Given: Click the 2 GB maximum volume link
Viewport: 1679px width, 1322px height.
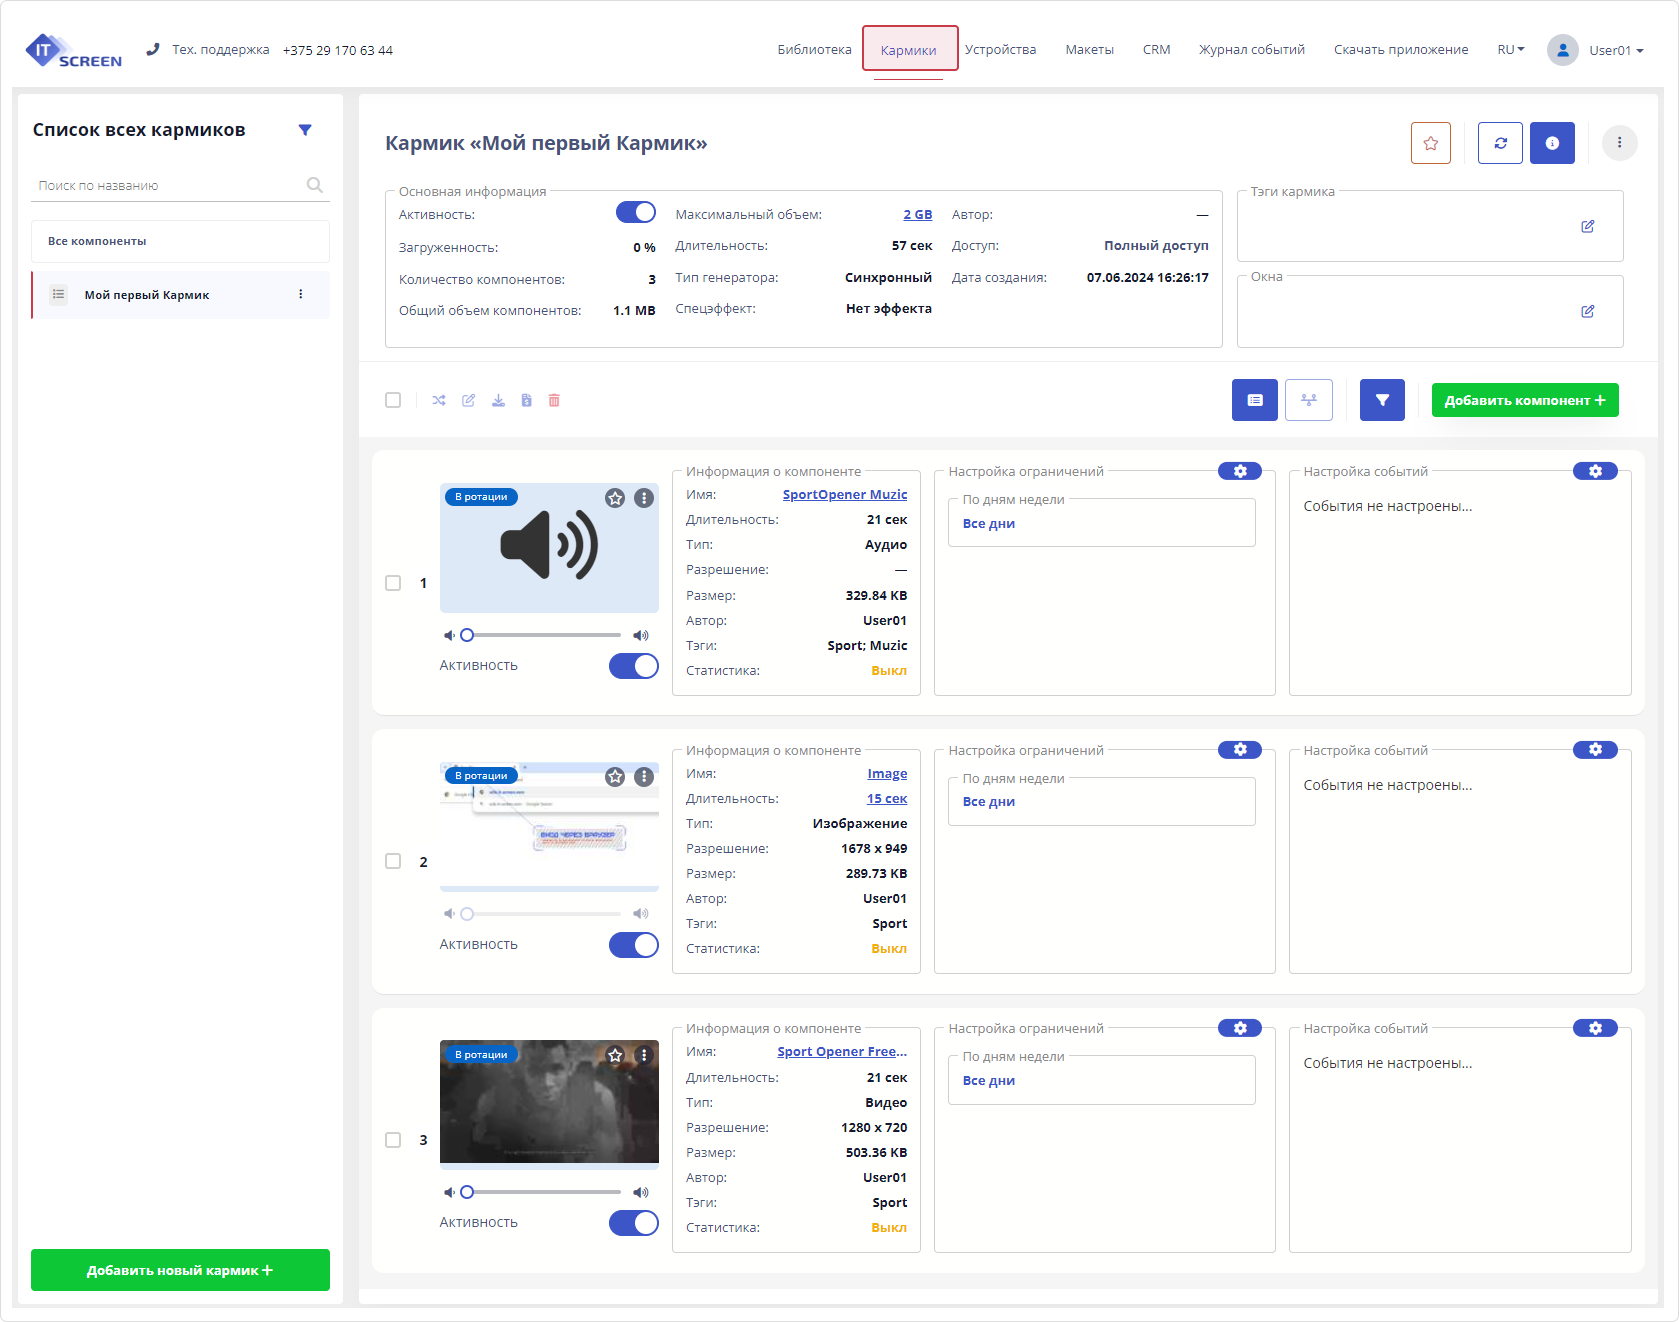Looking at the screenshot, I should (x=918, y=214).
